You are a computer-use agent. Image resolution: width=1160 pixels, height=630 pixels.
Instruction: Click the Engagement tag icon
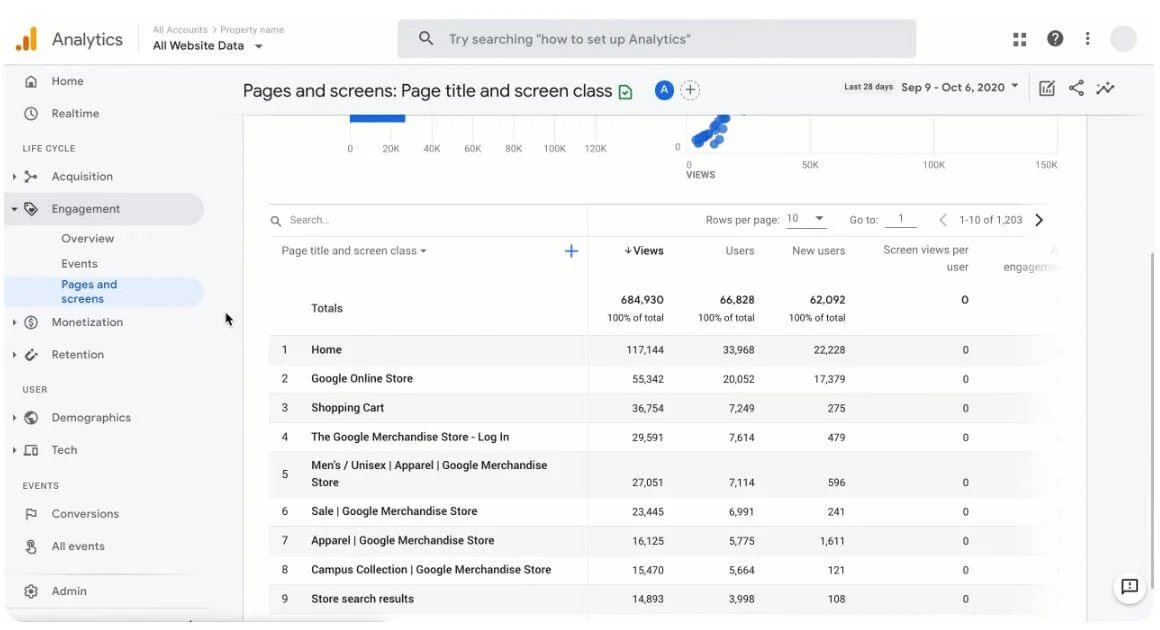tap(31, 209)
